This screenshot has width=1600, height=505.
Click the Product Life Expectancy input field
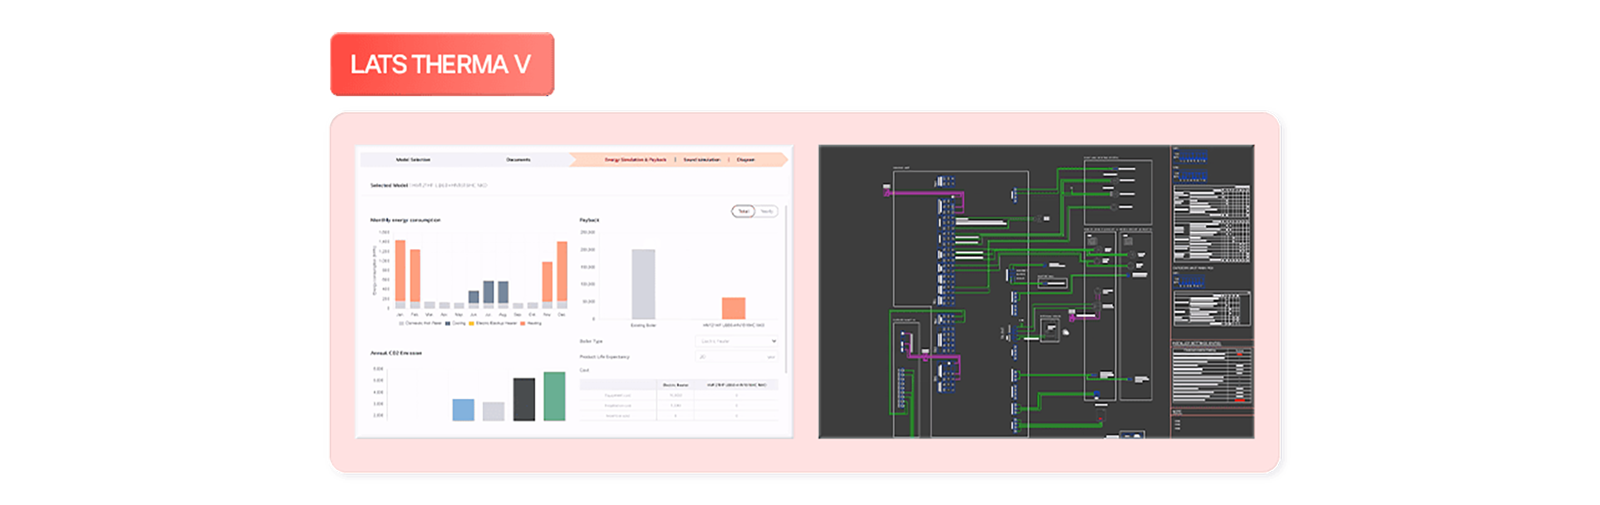737,356
